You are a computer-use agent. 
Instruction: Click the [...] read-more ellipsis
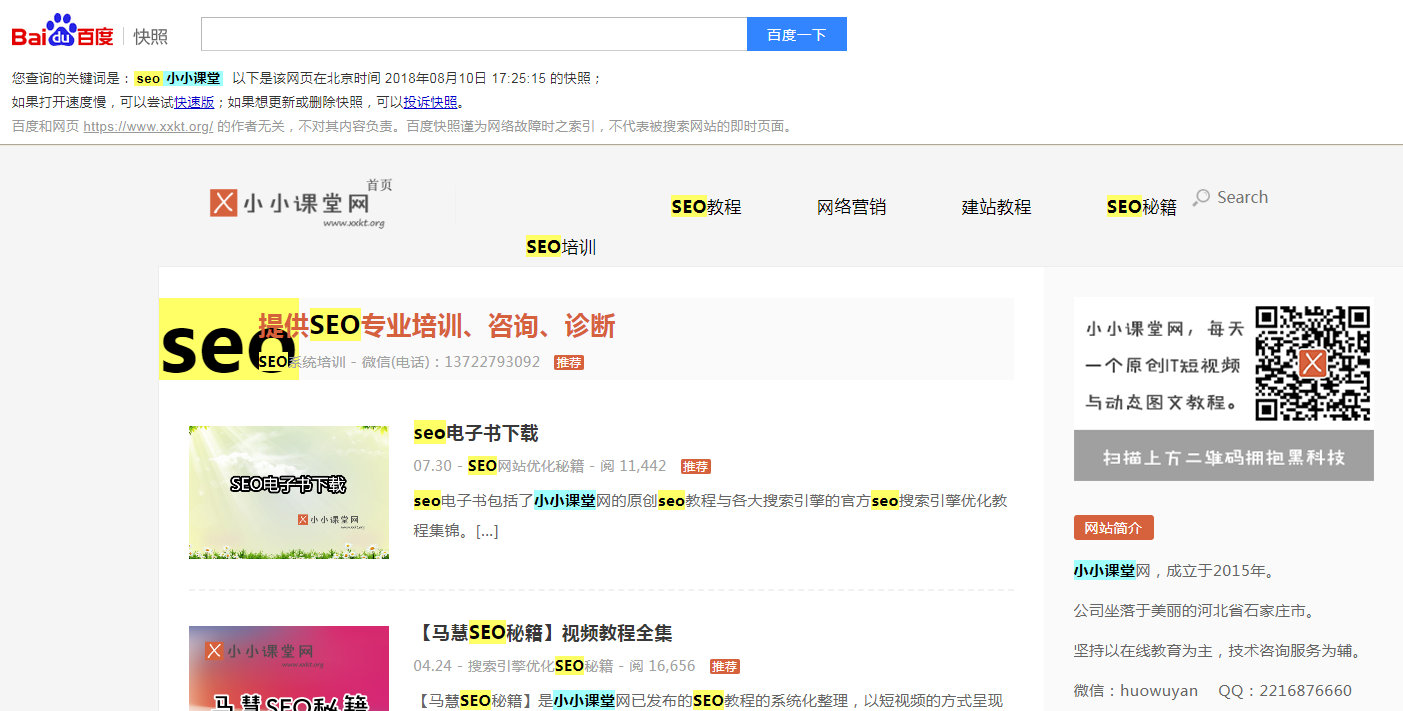[x=486, y=531]
